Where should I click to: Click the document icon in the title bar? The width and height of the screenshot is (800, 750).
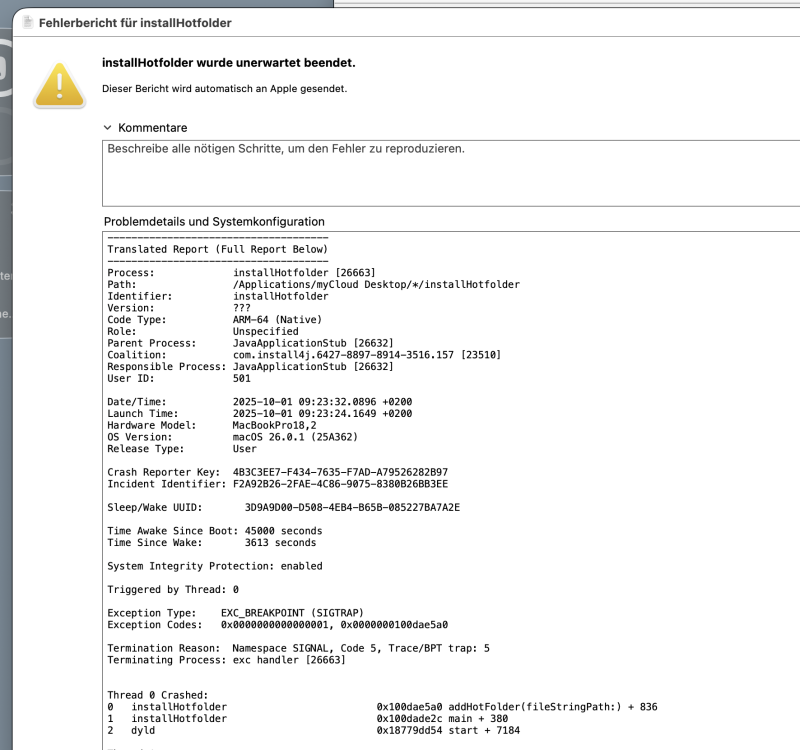(28, 22)
